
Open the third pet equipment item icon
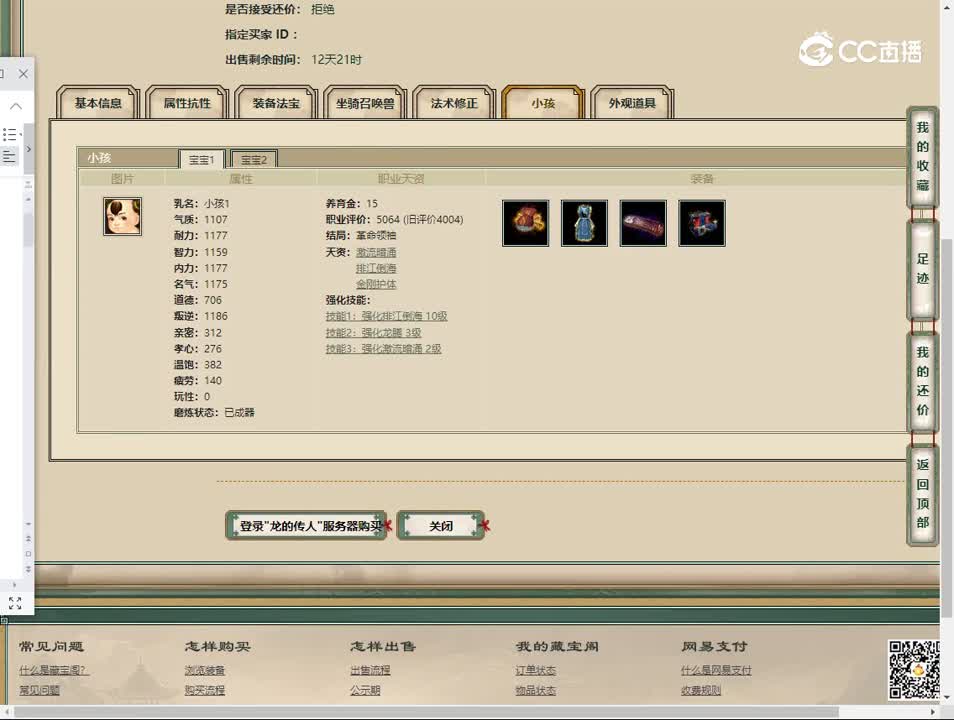tap(643, 222)
